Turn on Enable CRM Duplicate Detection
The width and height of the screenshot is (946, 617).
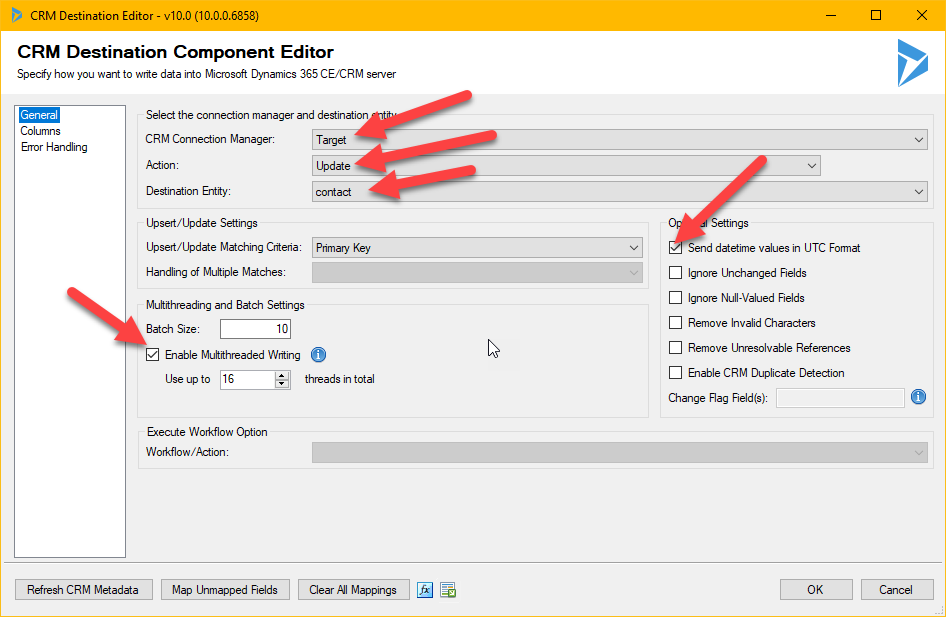(x=675, y=373)
